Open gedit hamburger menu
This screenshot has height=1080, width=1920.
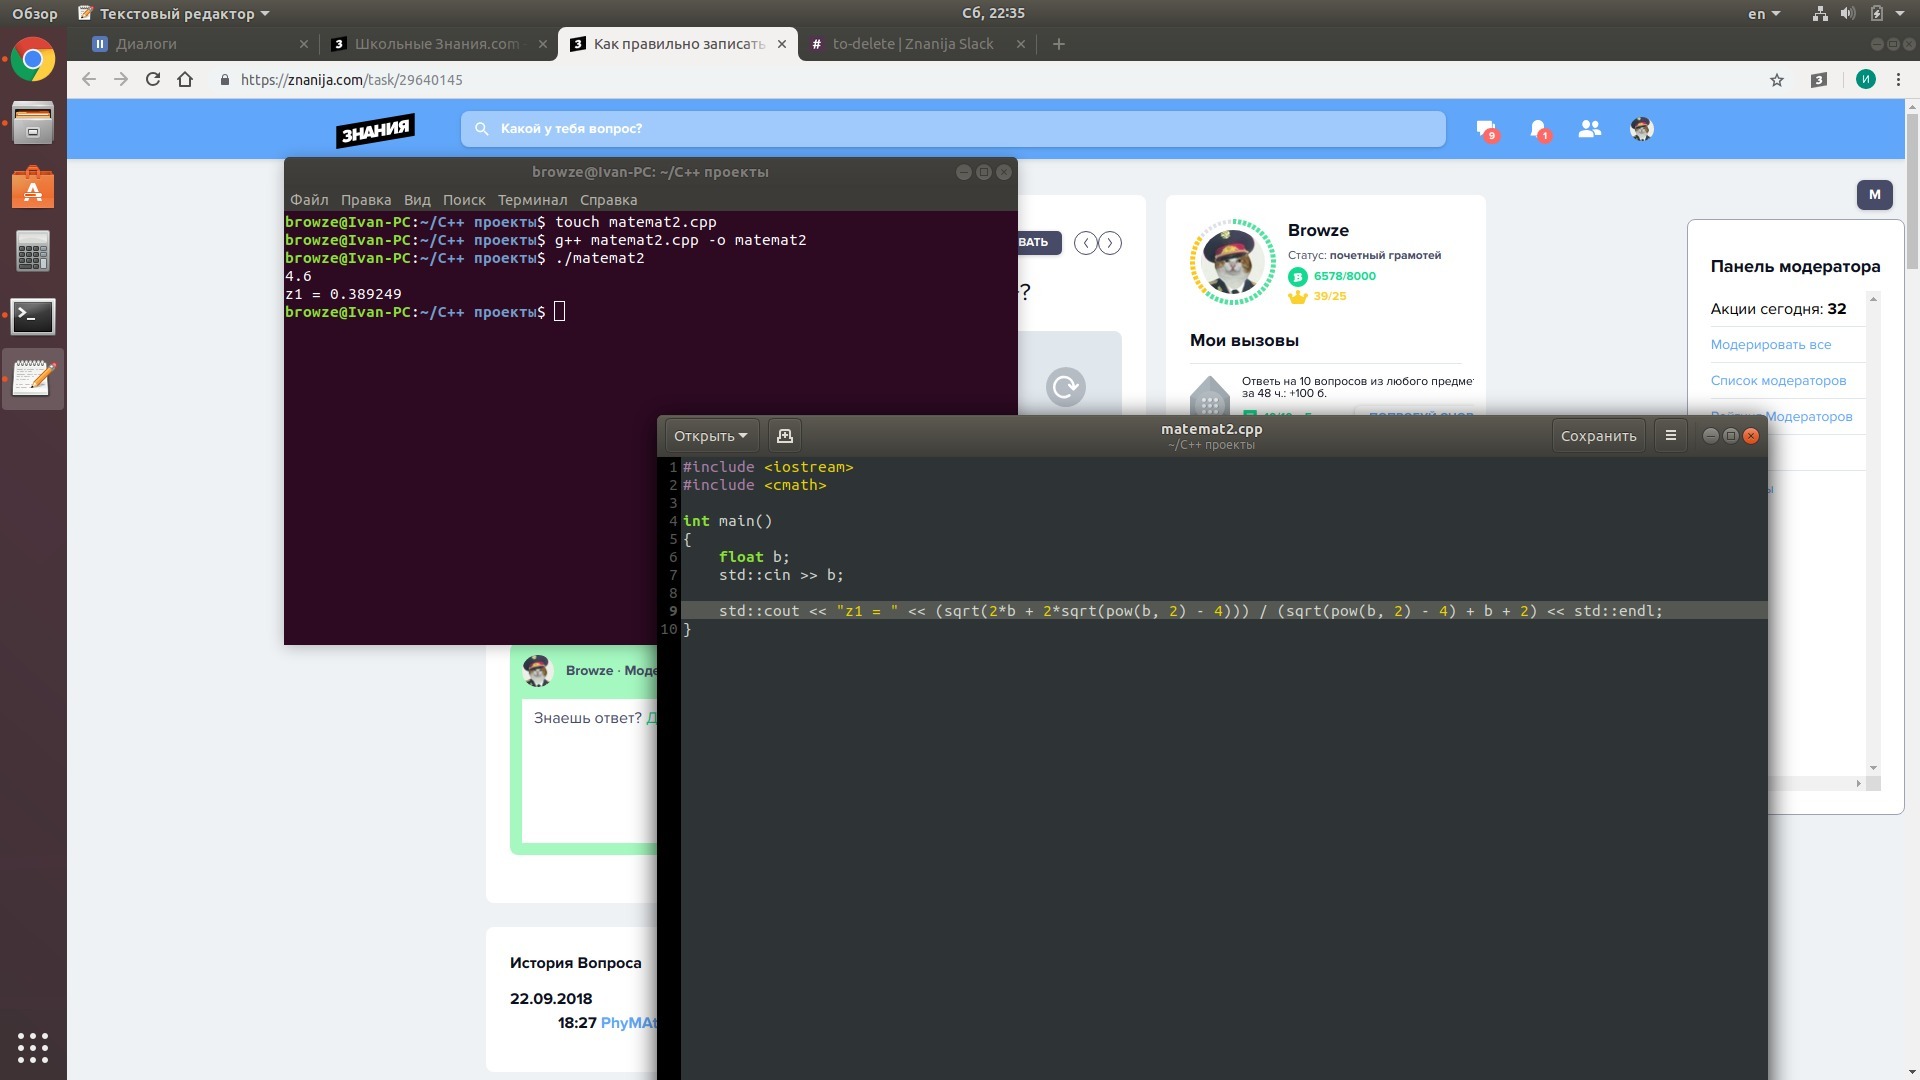click(x=1670, y=436)
